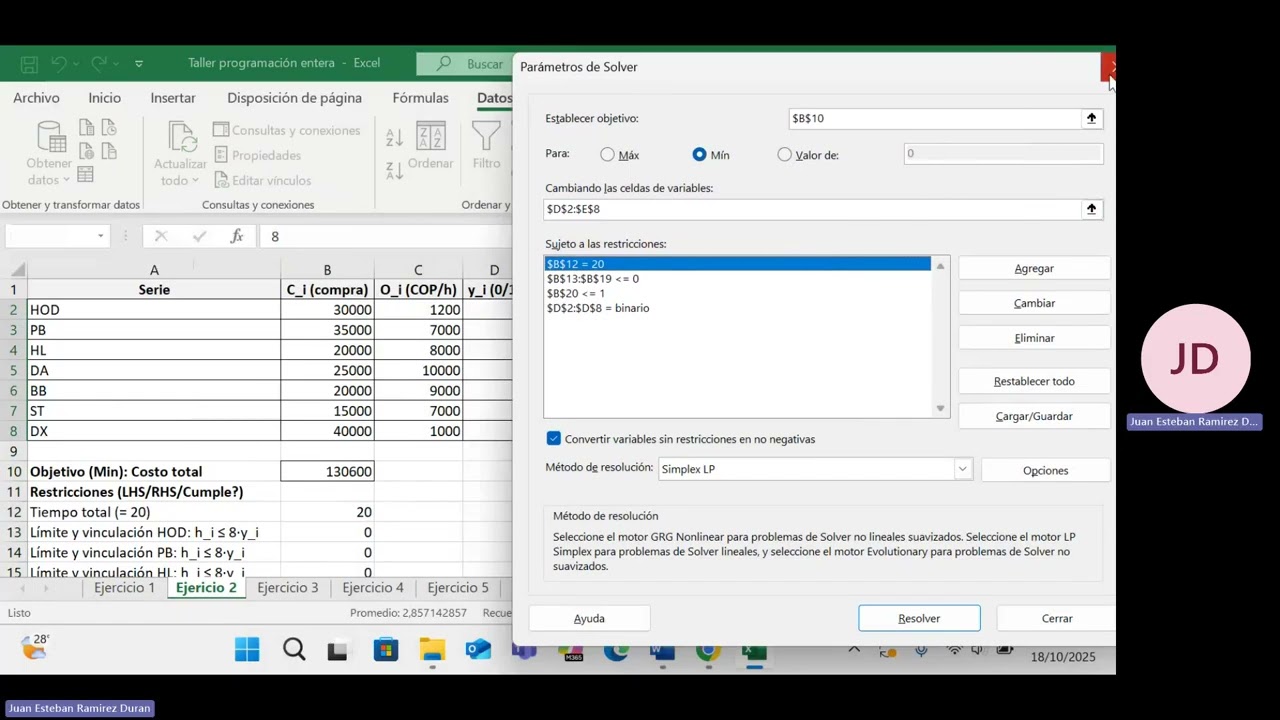Open the Insertar ribbon tab
Image resolution: width=1280 pixels, height=720 pixels.
click(x=172, y=98)
